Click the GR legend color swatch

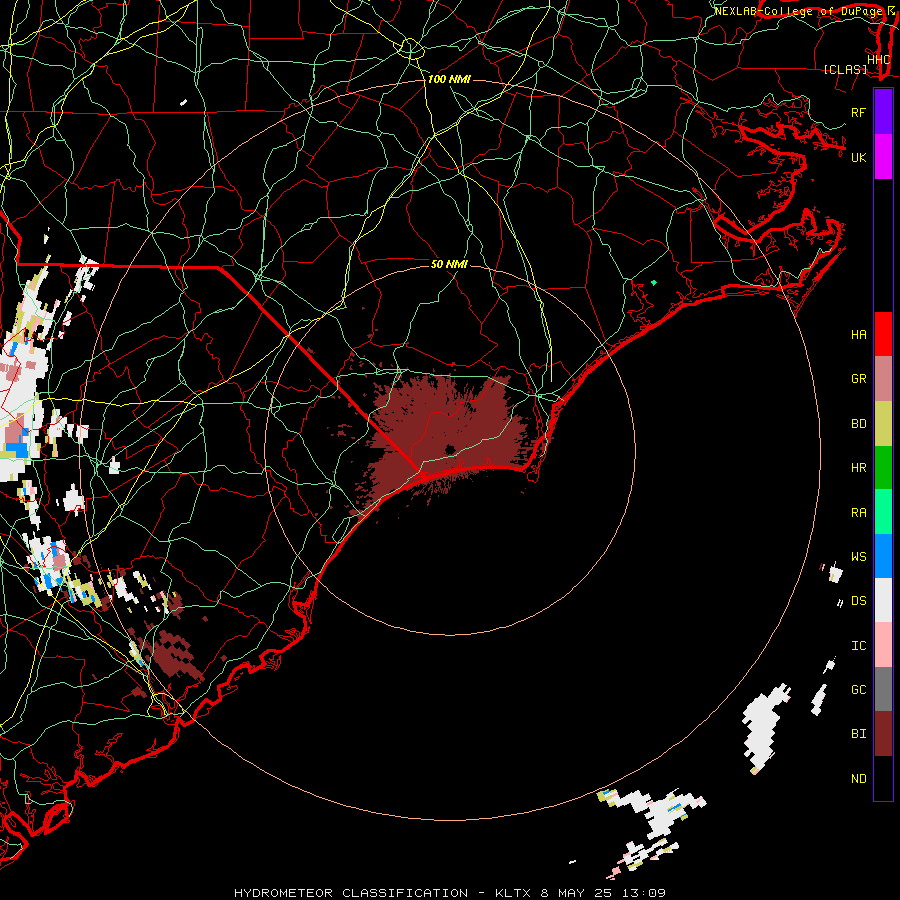click(883, 378)
